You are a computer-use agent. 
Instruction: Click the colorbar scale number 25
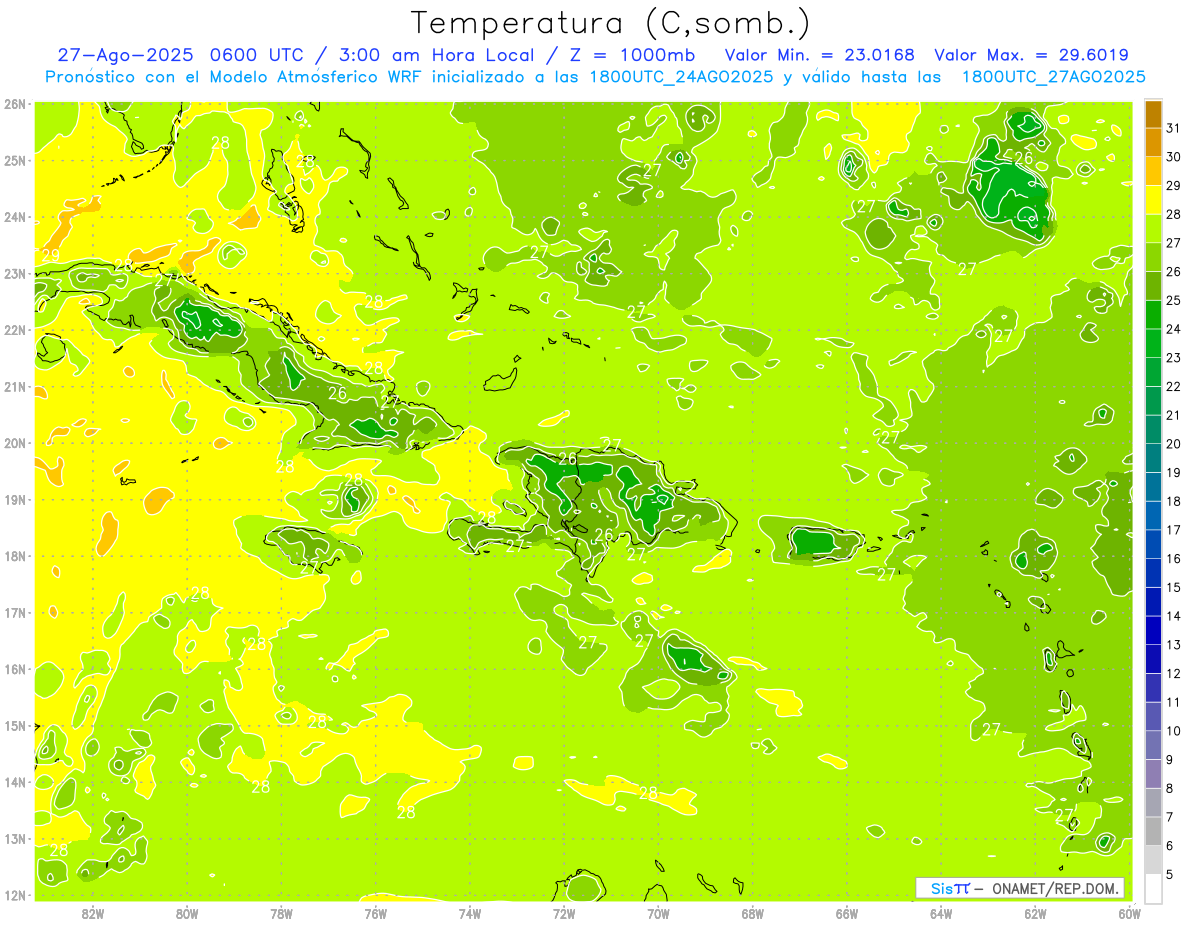[1174, 300]
